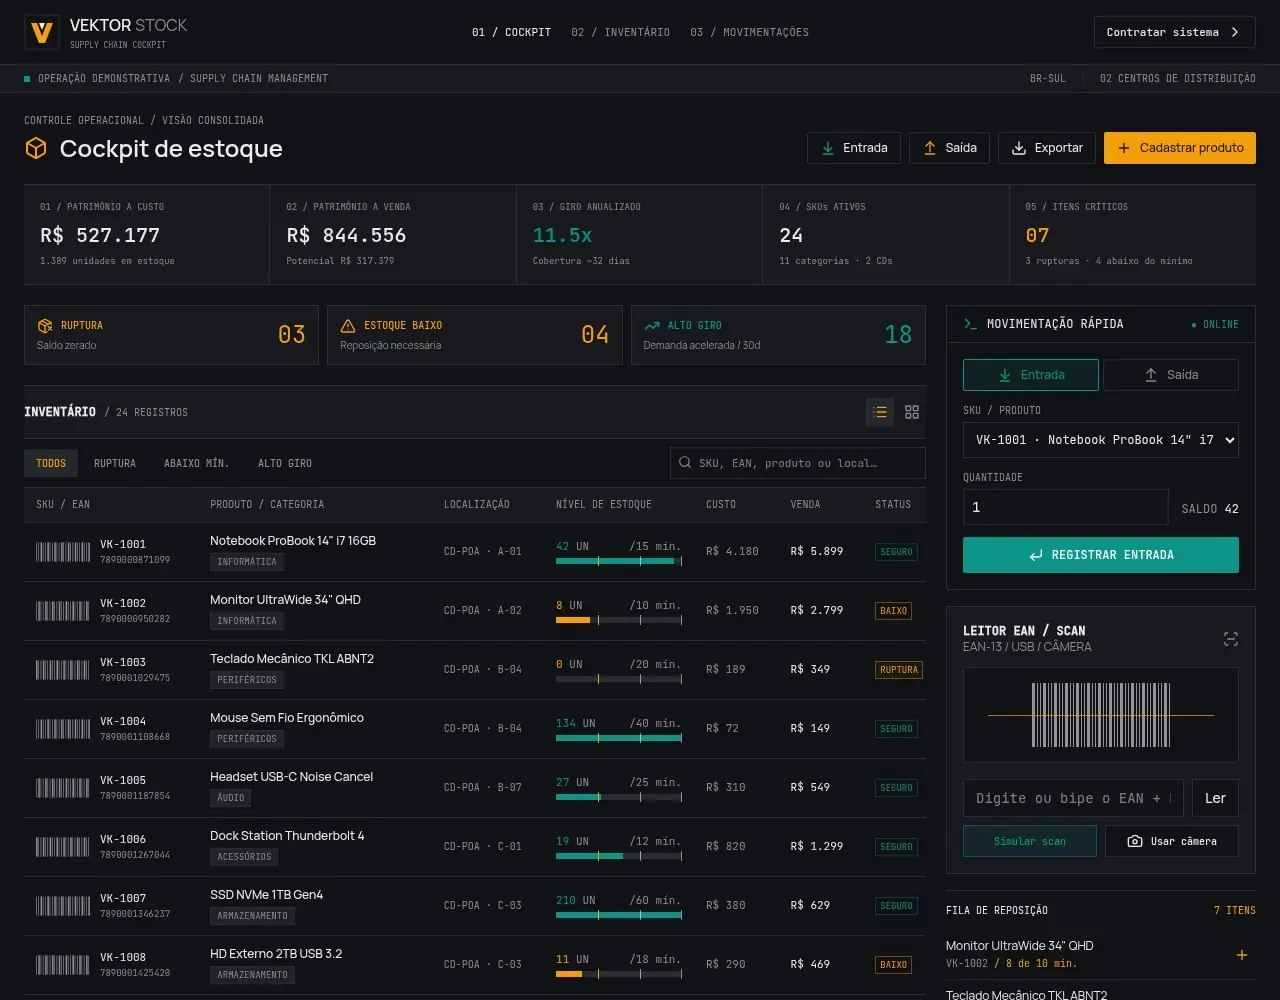Focus the SKU, EAN search field
The image size is (1280, 1000).
pyautogui.click(x=798, y=463)
